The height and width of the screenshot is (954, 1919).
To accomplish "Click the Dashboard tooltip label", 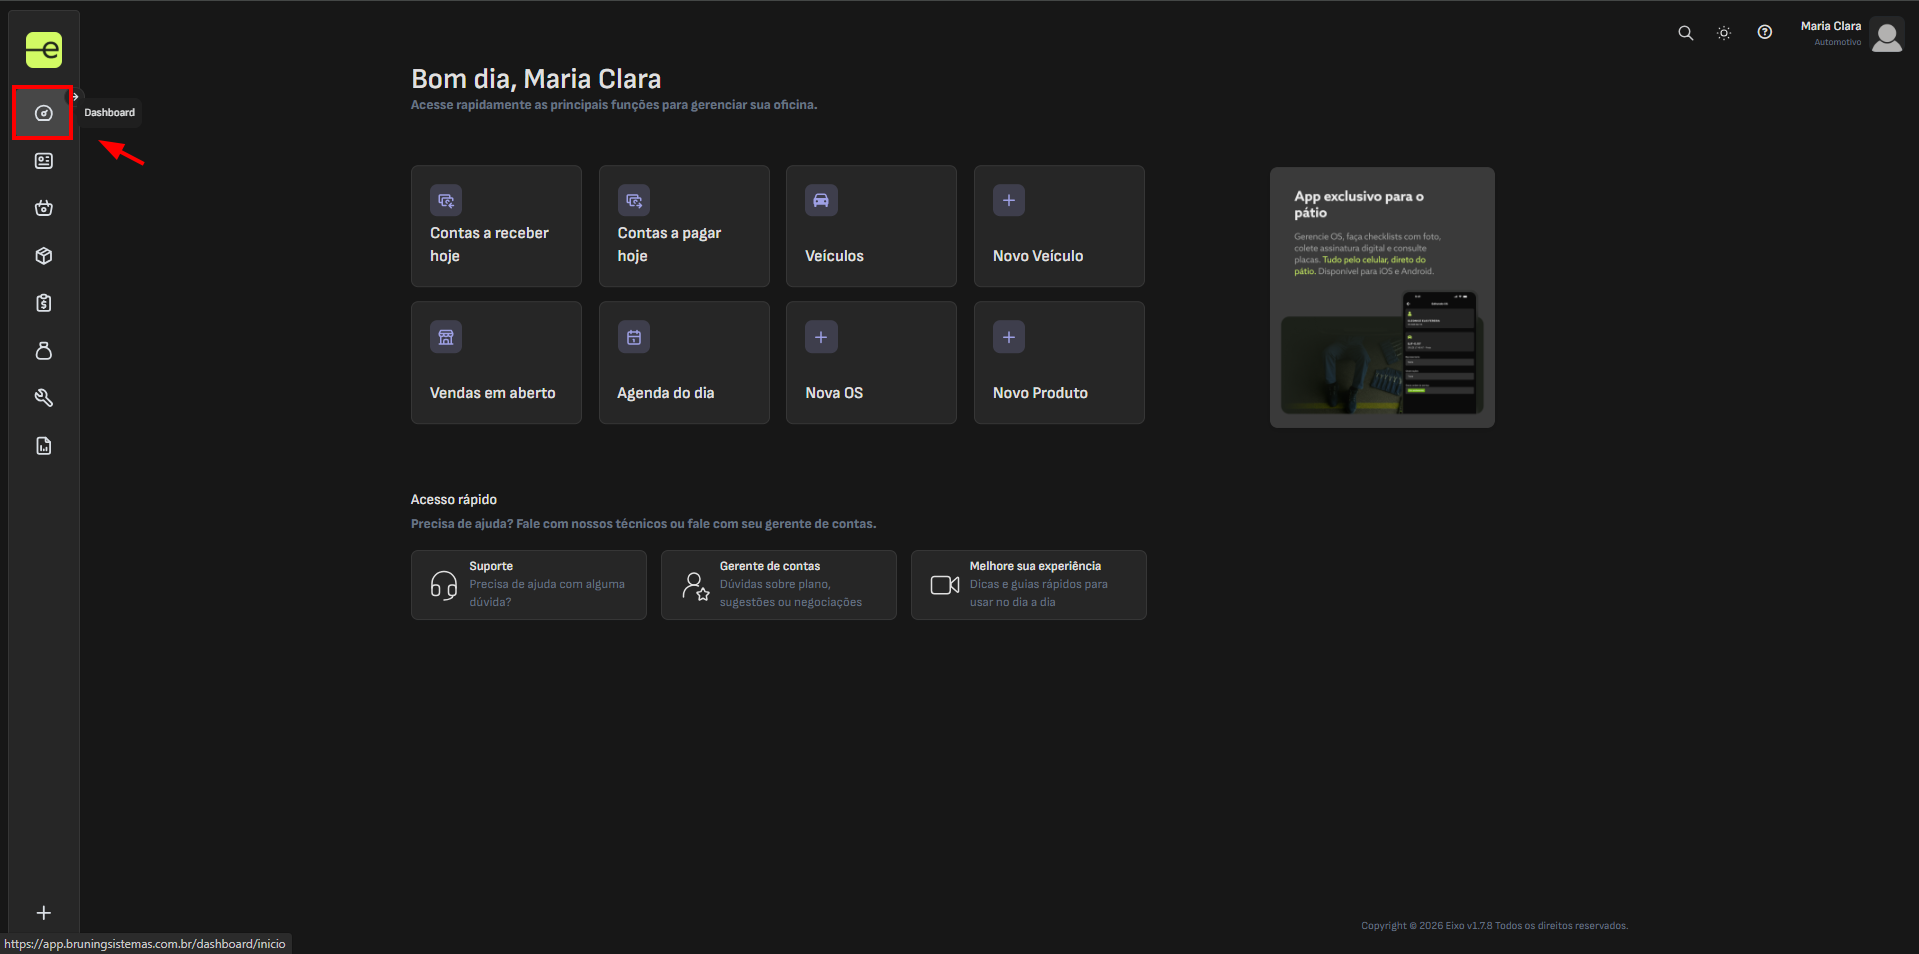I will click(x=110, y=113).
